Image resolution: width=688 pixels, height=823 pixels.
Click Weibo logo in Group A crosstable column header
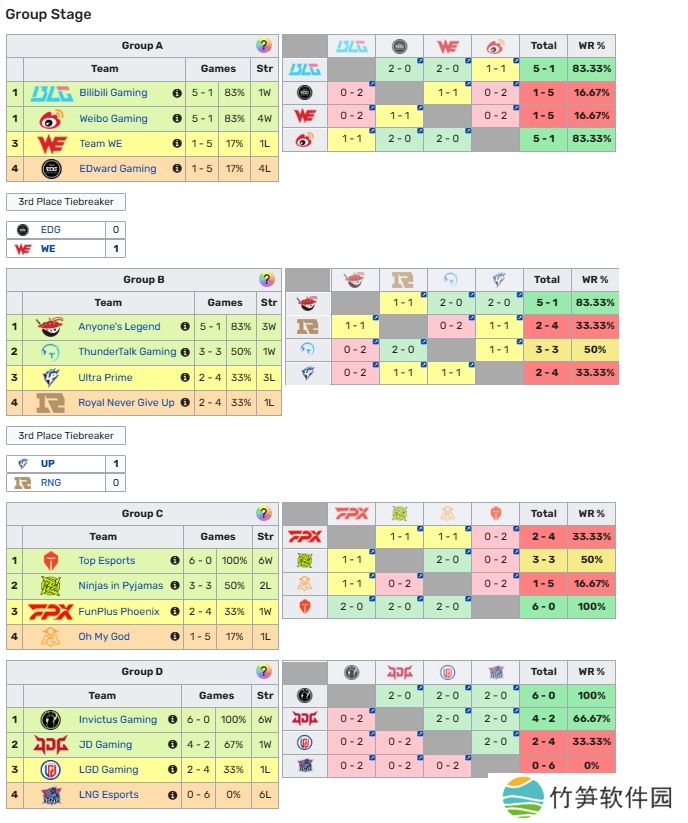tap(496, 46)
